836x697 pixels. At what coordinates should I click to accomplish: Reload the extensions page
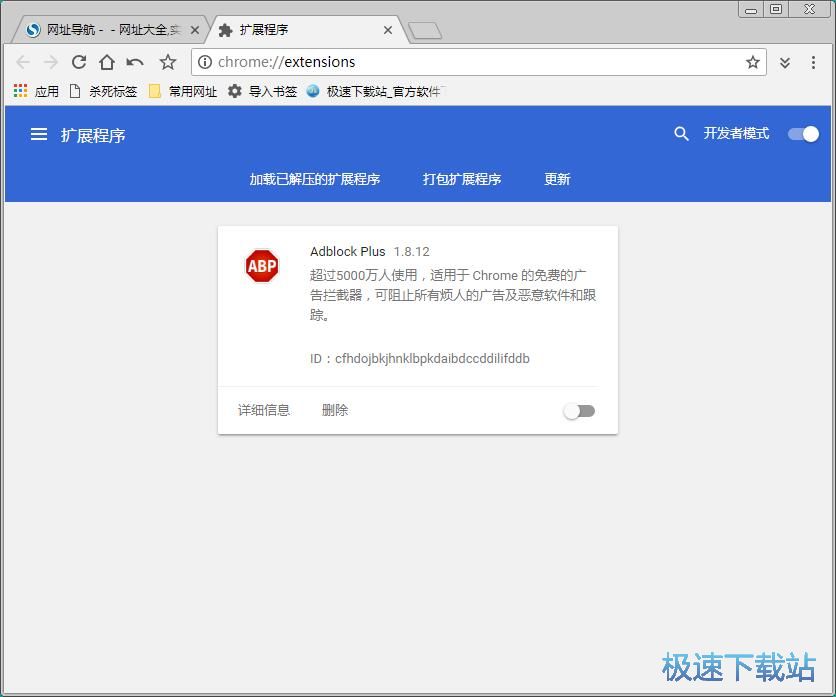(79, 62)
